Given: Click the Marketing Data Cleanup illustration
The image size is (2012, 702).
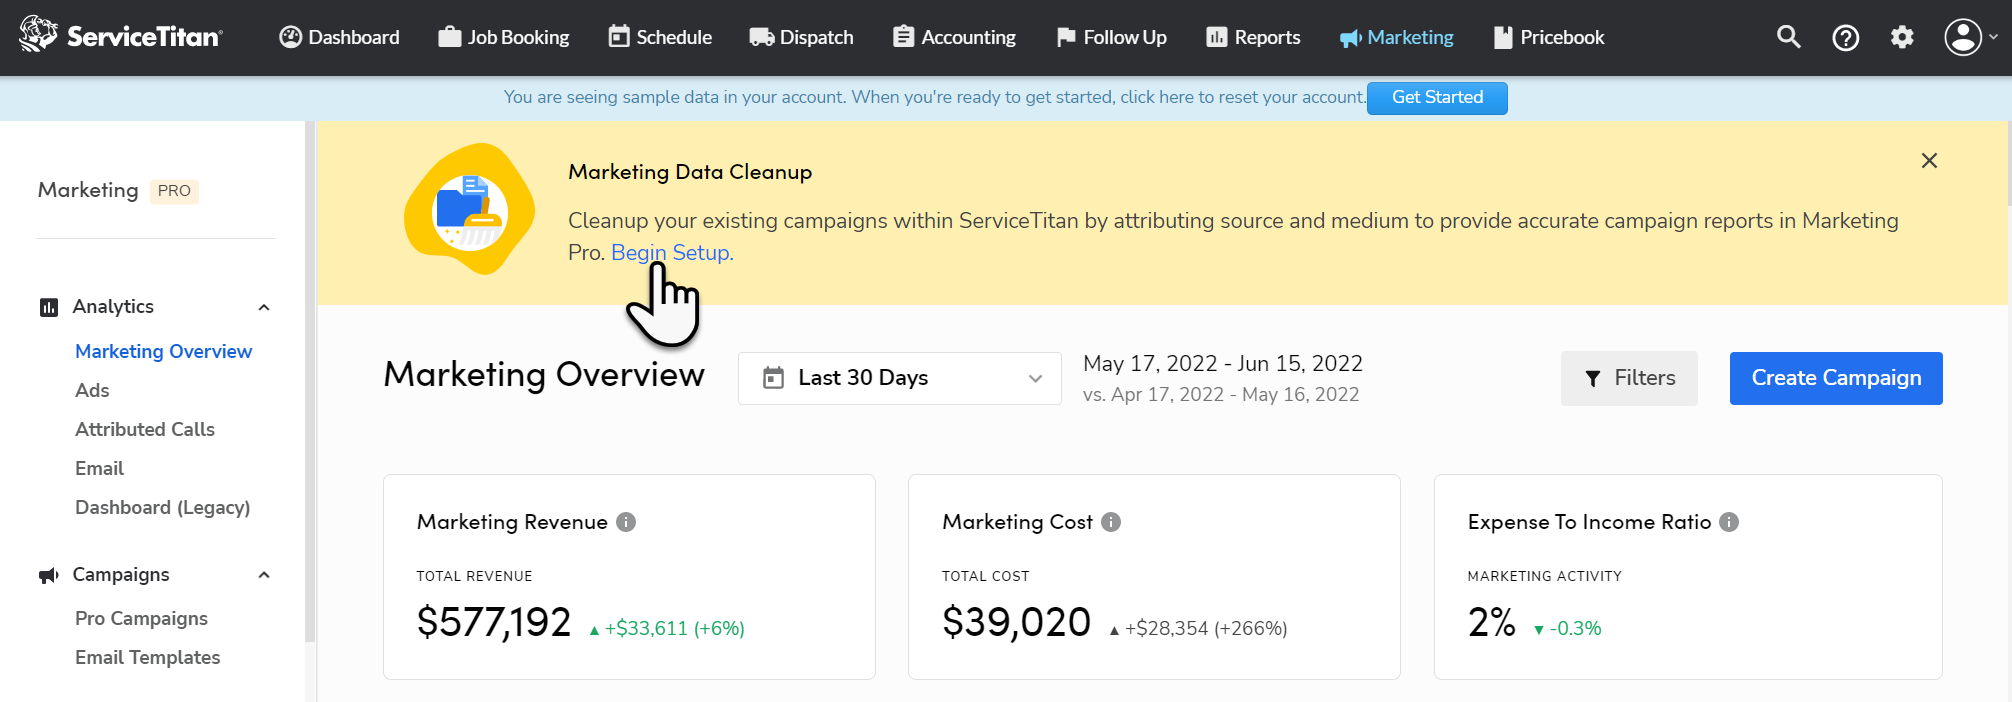Looking at the screenshot, I should (469, 209).
